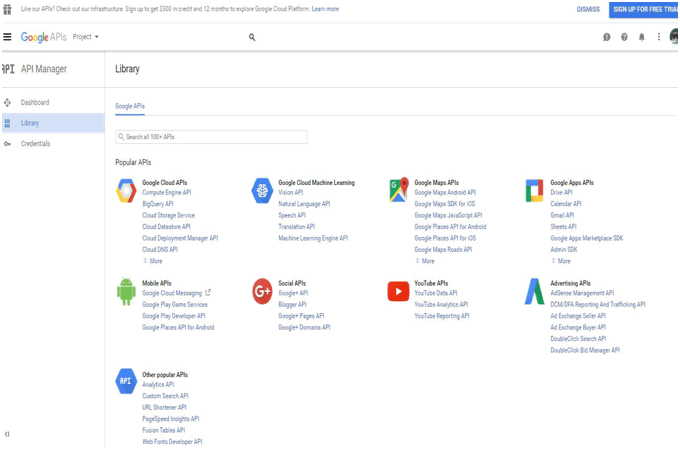Image resolution: width=680 pixels, height=450 pixels.
Task: Click the Library sidebar icon
Action: pos(7,123)
